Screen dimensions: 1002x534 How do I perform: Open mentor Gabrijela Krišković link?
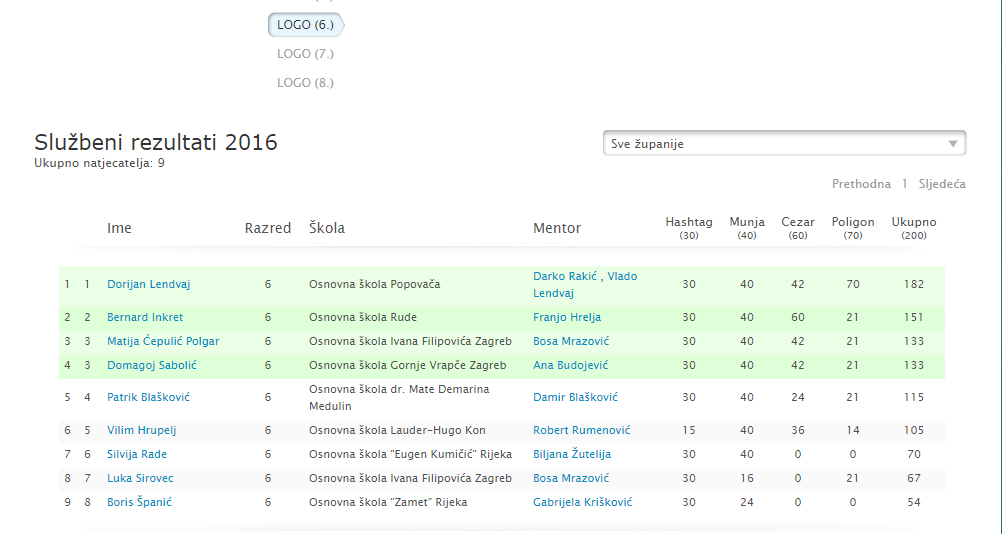pyautogui.click(x=582, y=502)
